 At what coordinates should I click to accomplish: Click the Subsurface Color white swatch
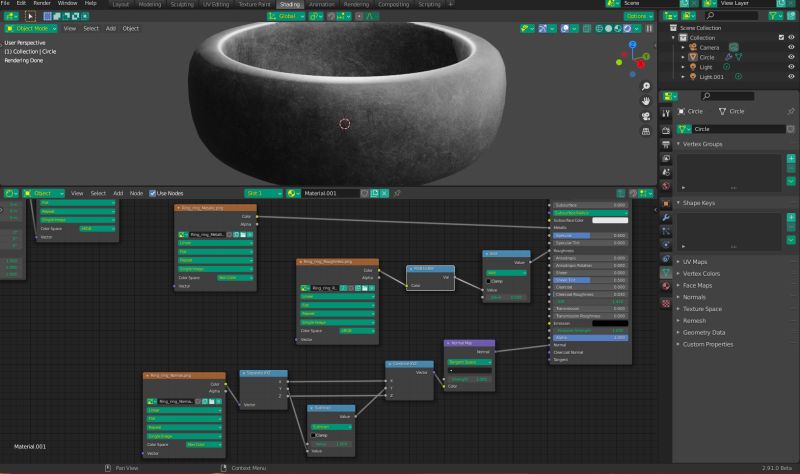point(610,220)
